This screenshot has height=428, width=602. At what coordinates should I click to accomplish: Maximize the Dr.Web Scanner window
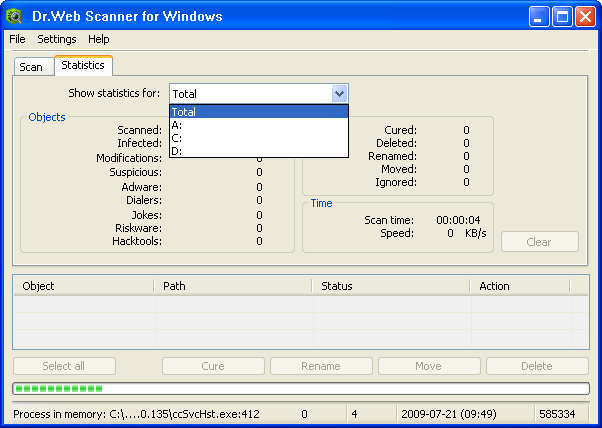[562, 17]
